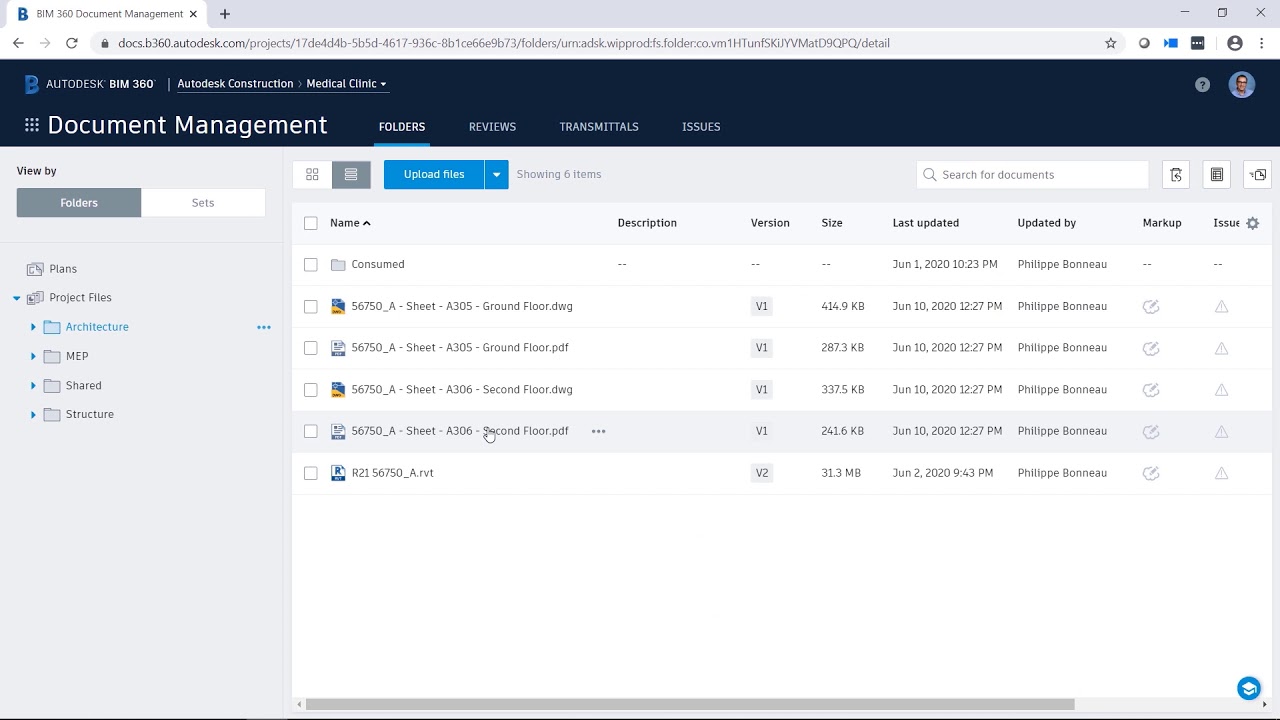Sort the table by Name column
This screenshot has width=1280, height=720.
[x=350, y=223]
